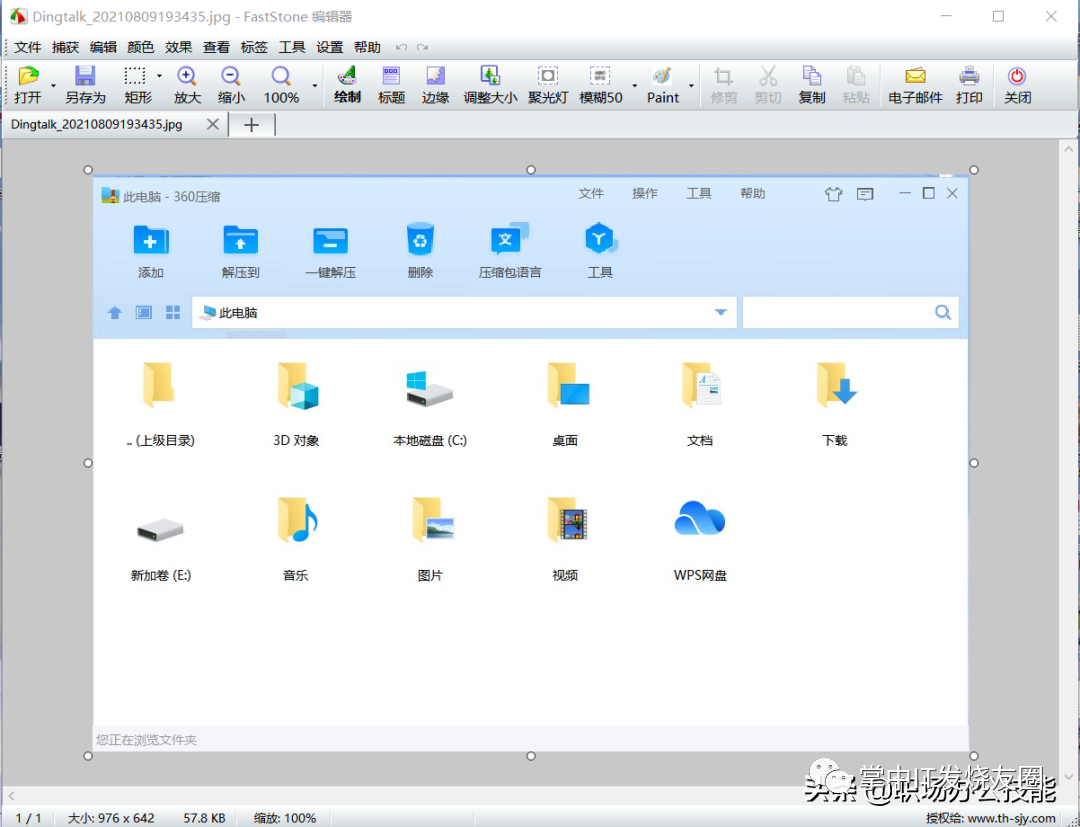Switch to list view in 360压缩

pos(143,313)
